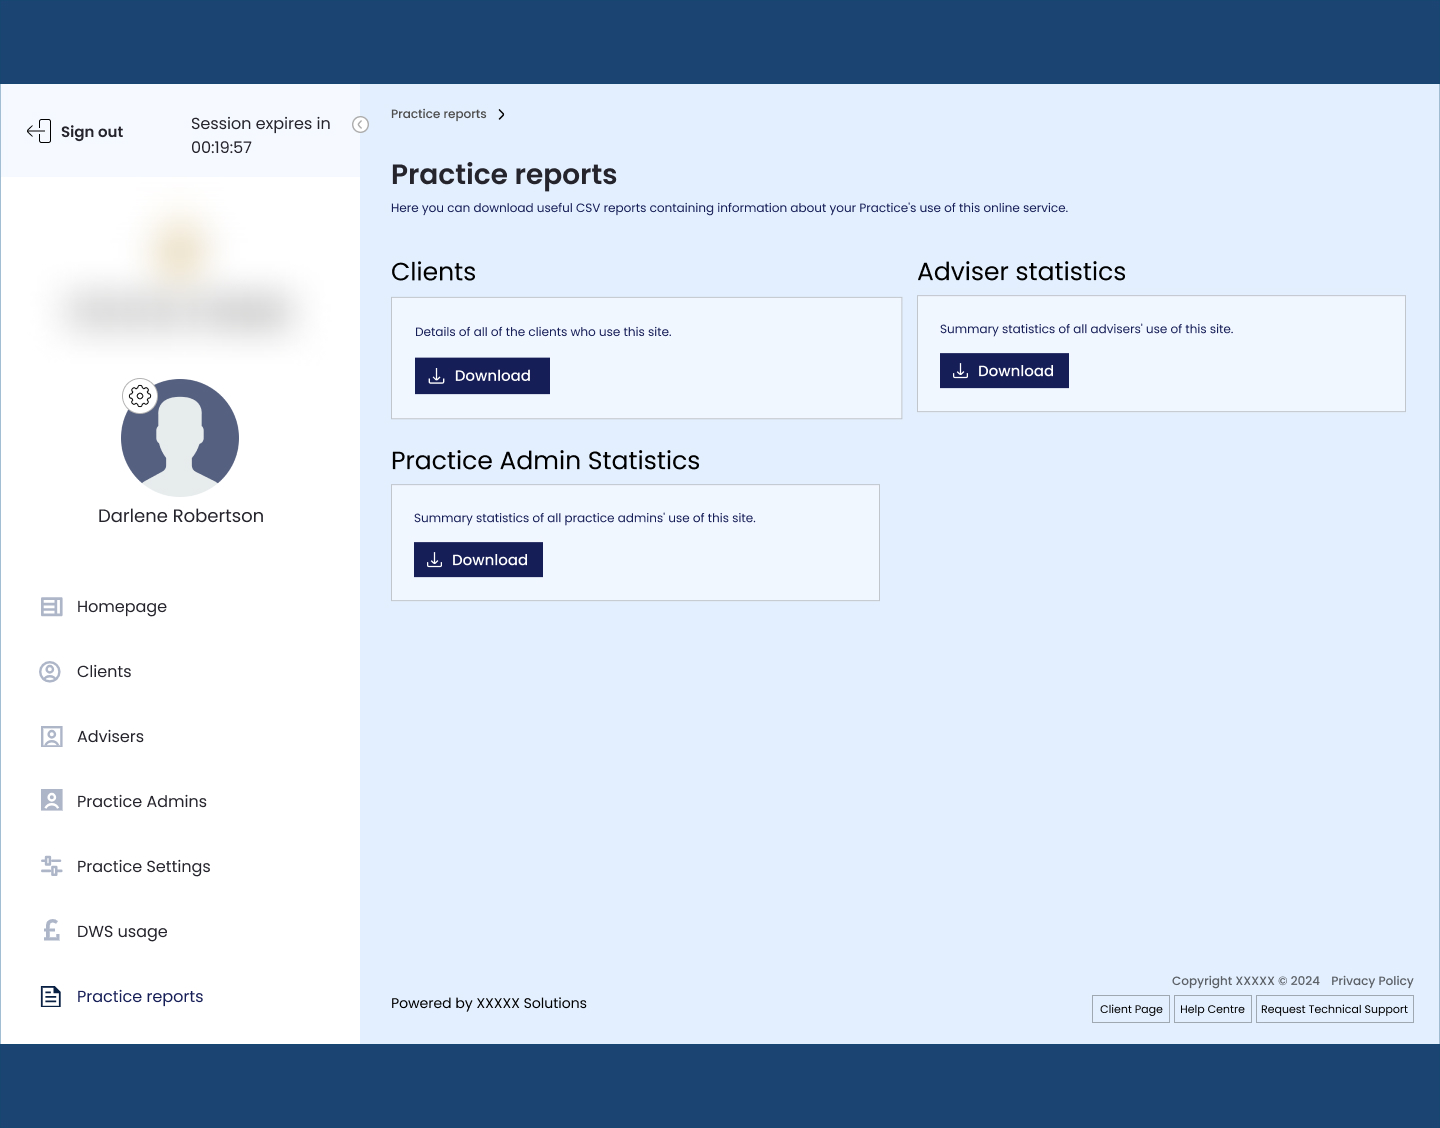
Task: Click the DWS usage pound icon
Action: (51, 931)
